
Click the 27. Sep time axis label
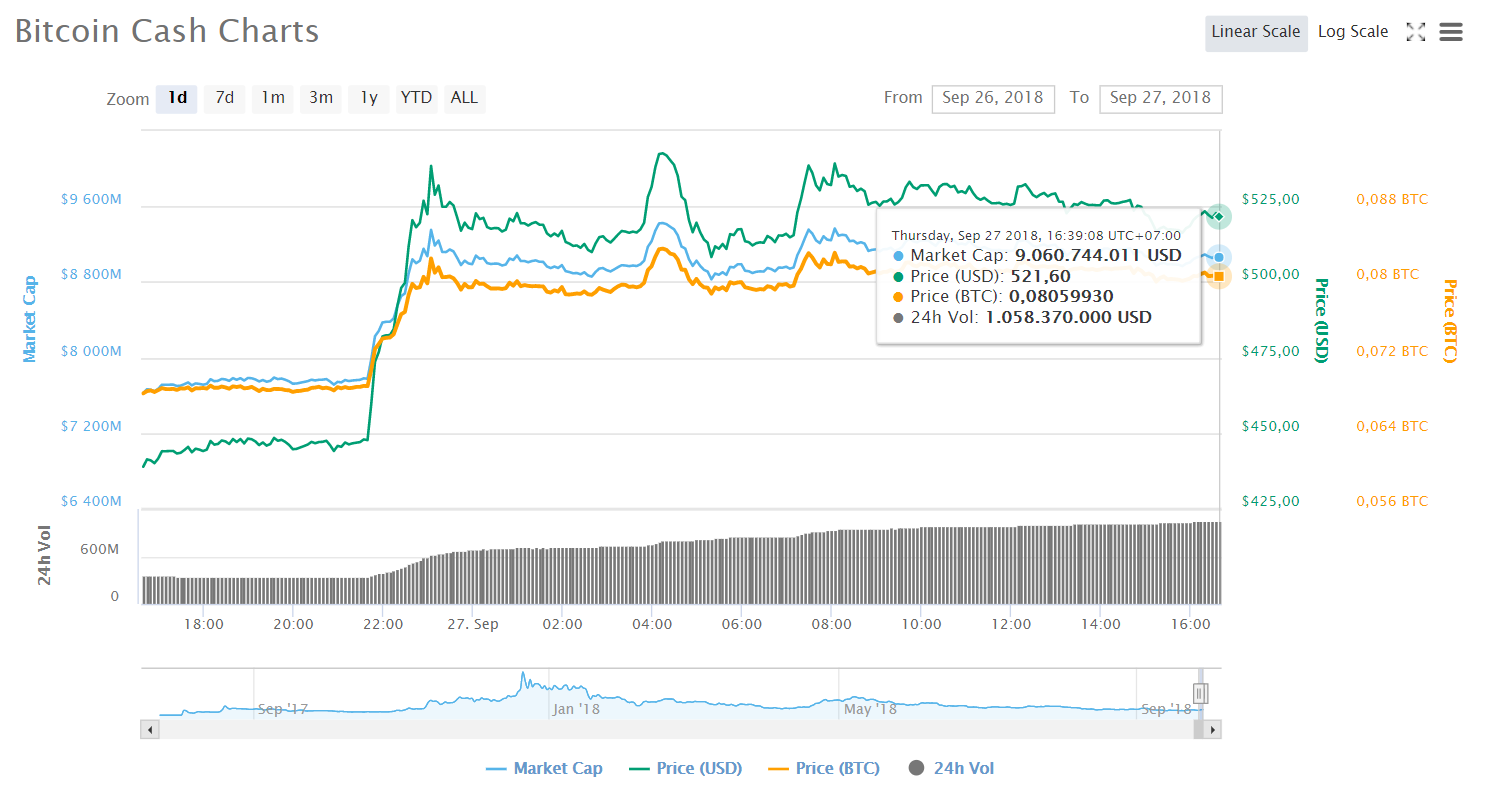(473, 624)
